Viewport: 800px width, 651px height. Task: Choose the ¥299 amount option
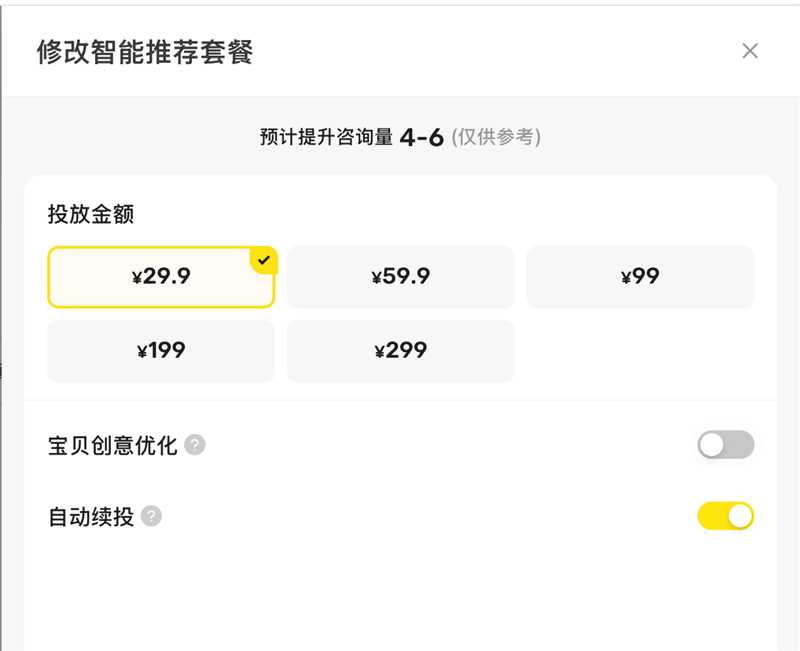pos(401,351)
